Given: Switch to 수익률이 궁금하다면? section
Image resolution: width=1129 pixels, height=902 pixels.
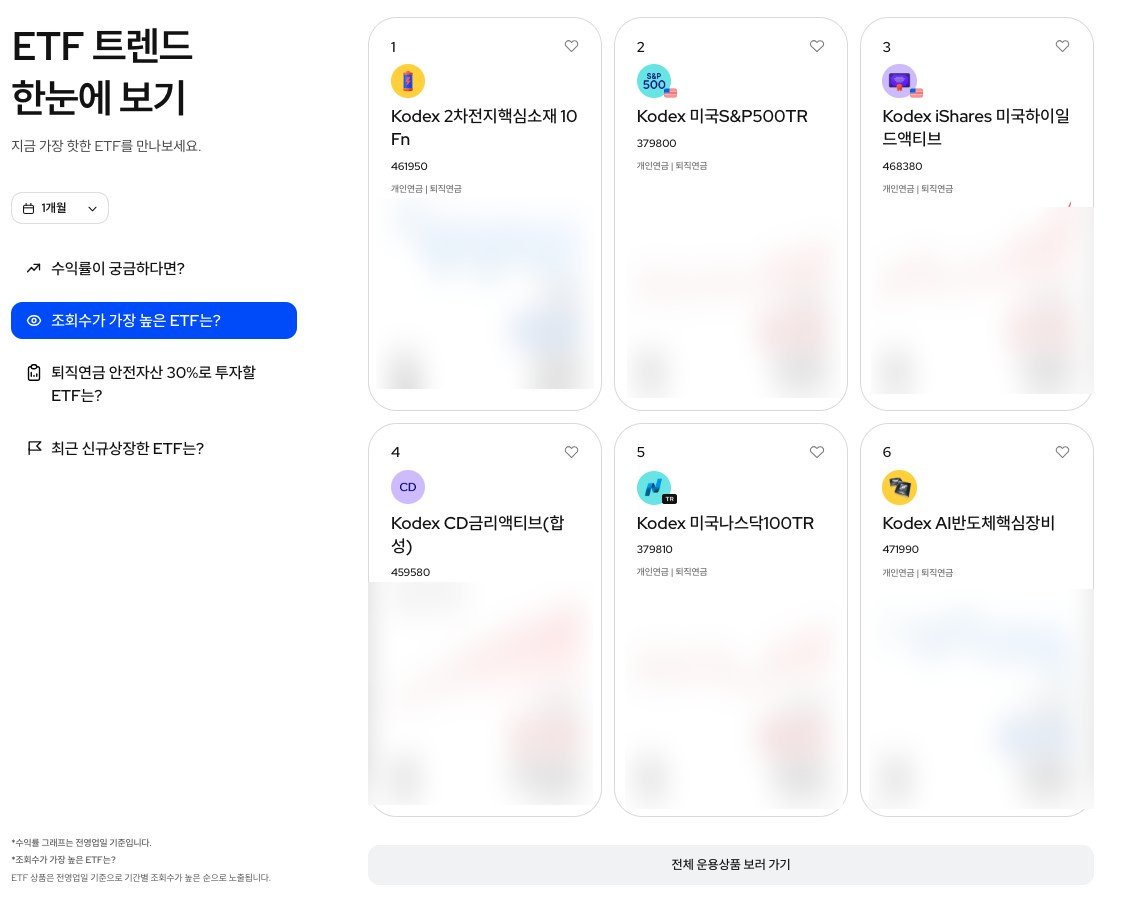Looking at the screenshot, I should tap(120, 268).
